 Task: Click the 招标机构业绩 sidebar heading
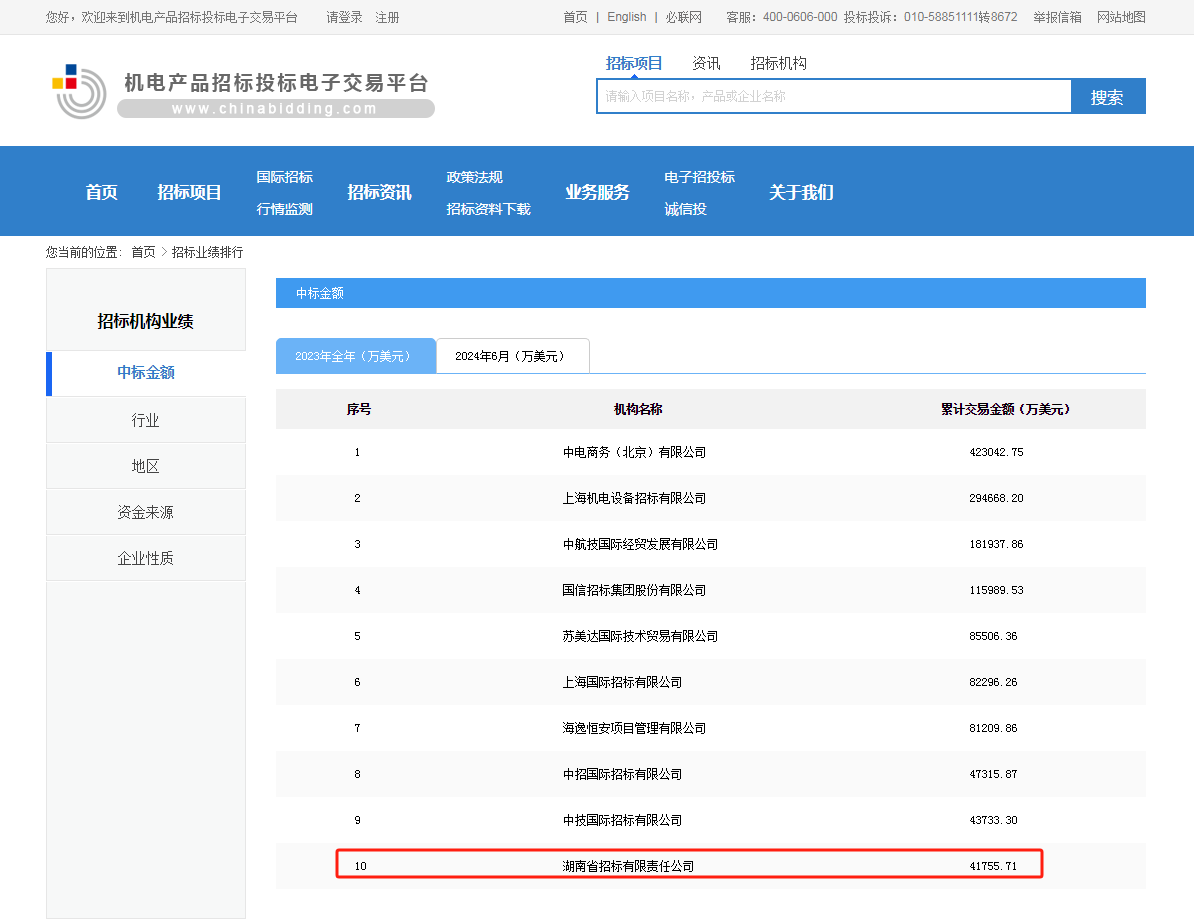(x=145, y=321)
